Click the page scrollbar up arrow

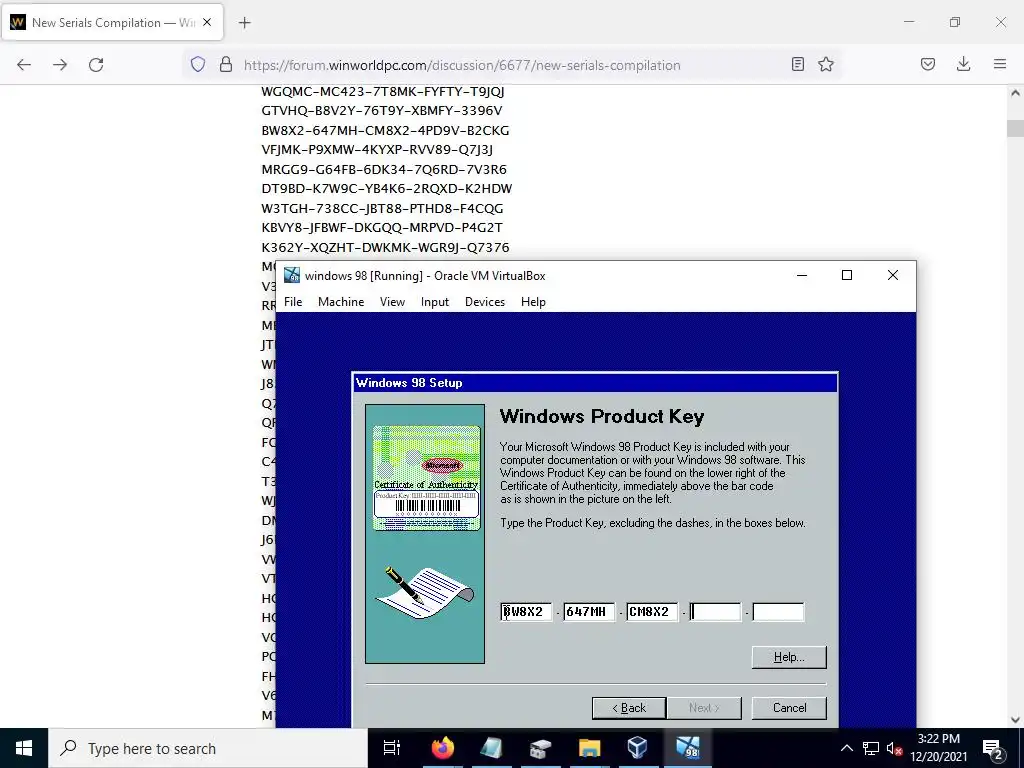click(1015, 93)
